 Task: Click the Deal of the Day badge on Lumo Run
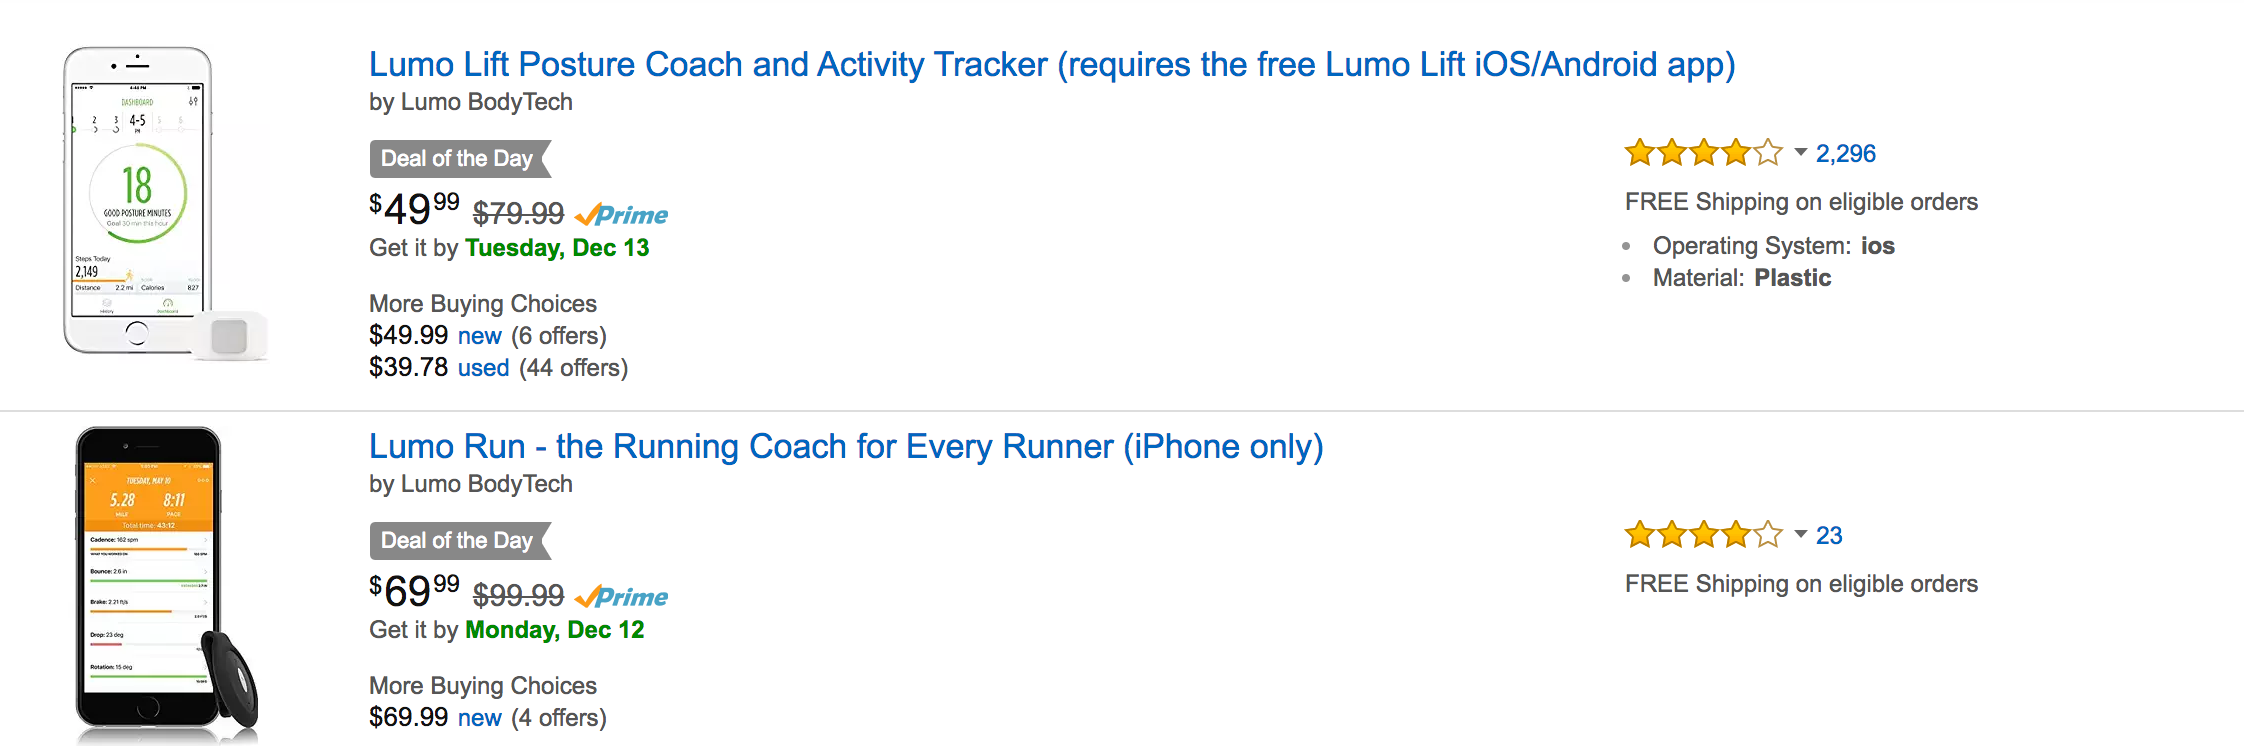456,540
